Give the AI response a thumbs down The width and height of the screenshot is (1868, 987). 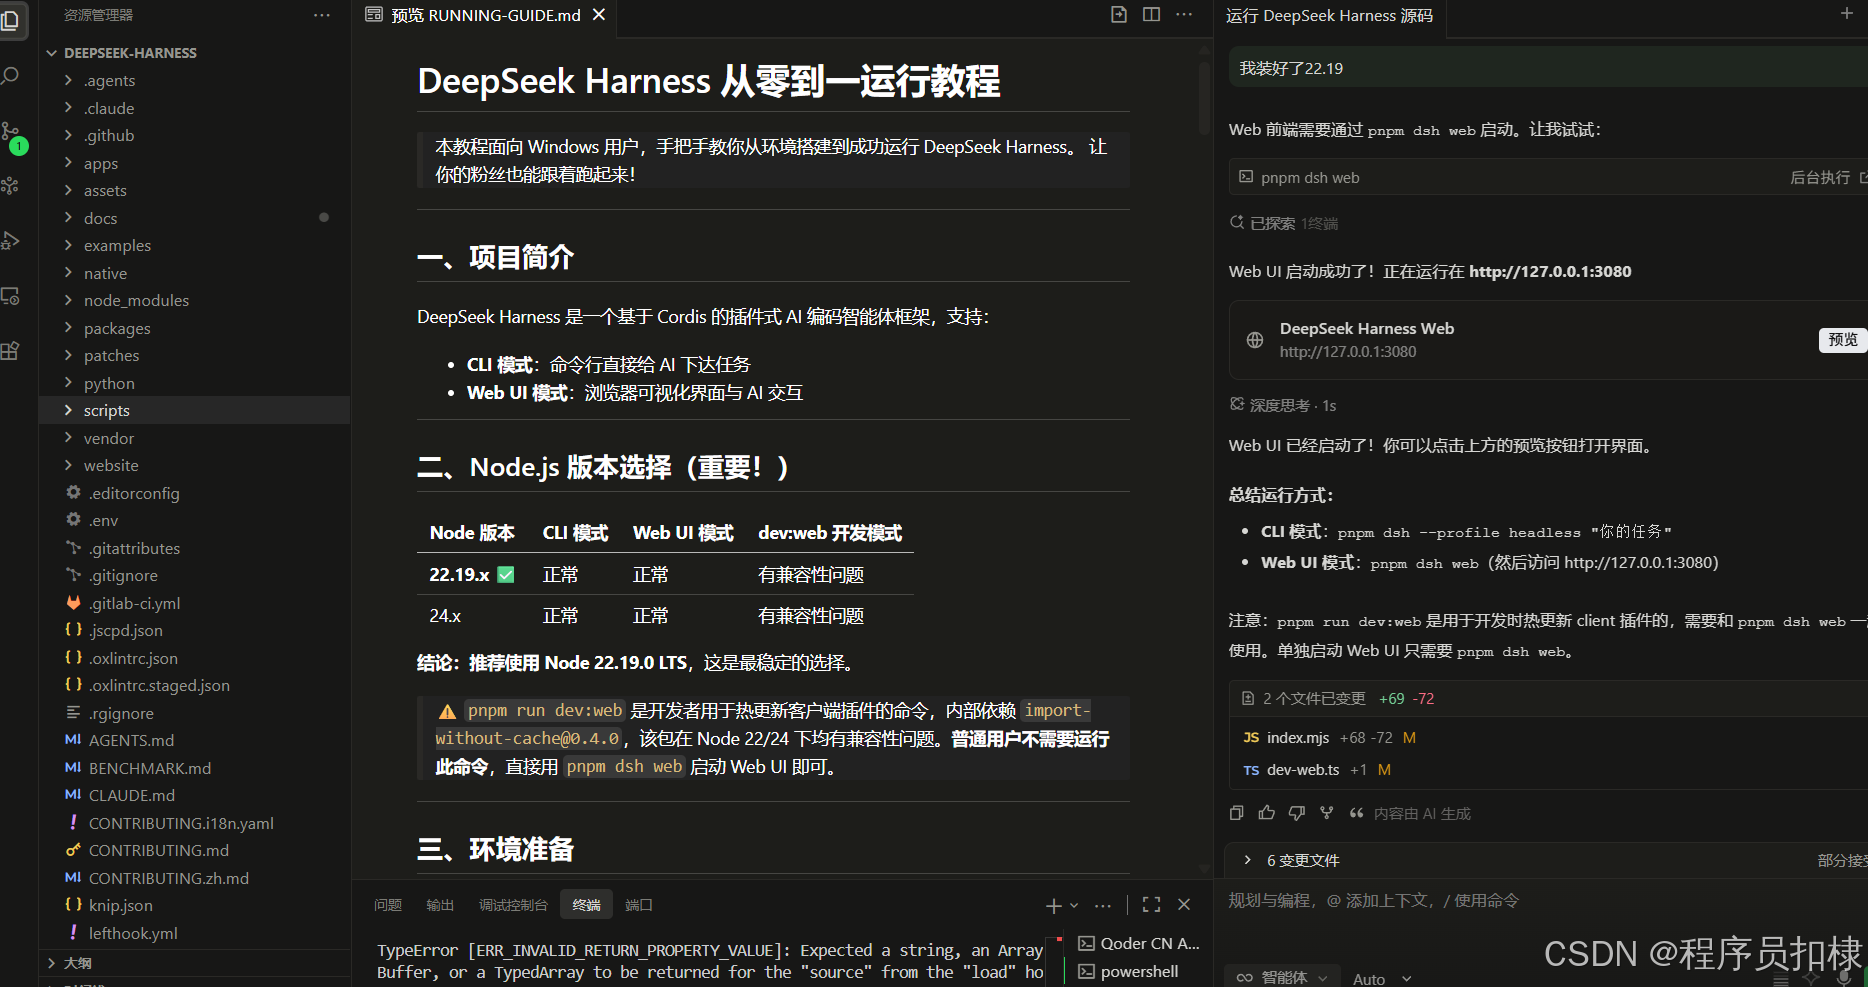(x=1297, y=813)
